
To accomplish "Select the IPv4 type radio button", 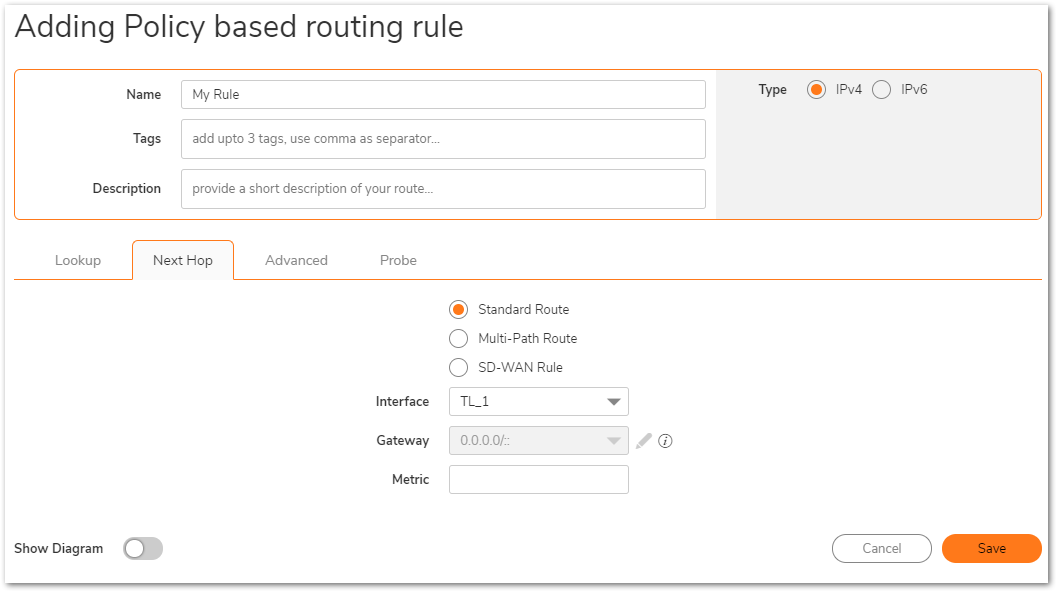I will [816, 90].
